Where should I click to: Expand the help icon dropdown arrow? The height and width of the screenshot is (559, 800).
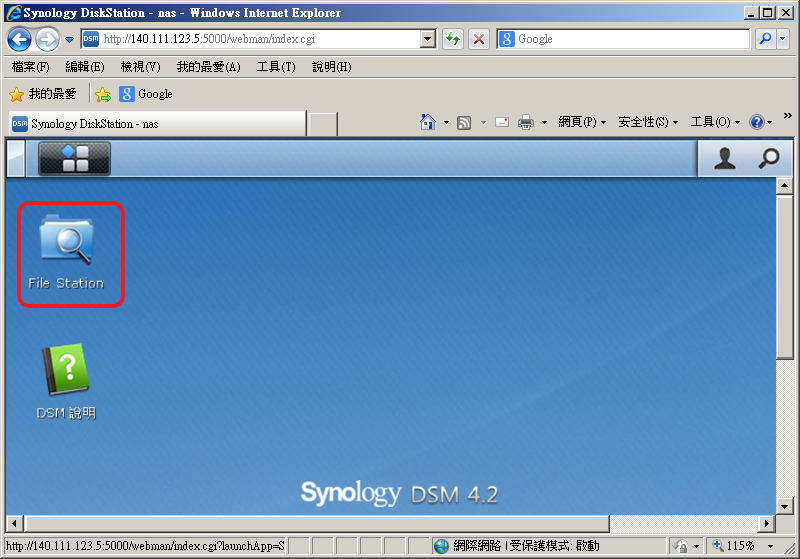[x=769, y=122]
